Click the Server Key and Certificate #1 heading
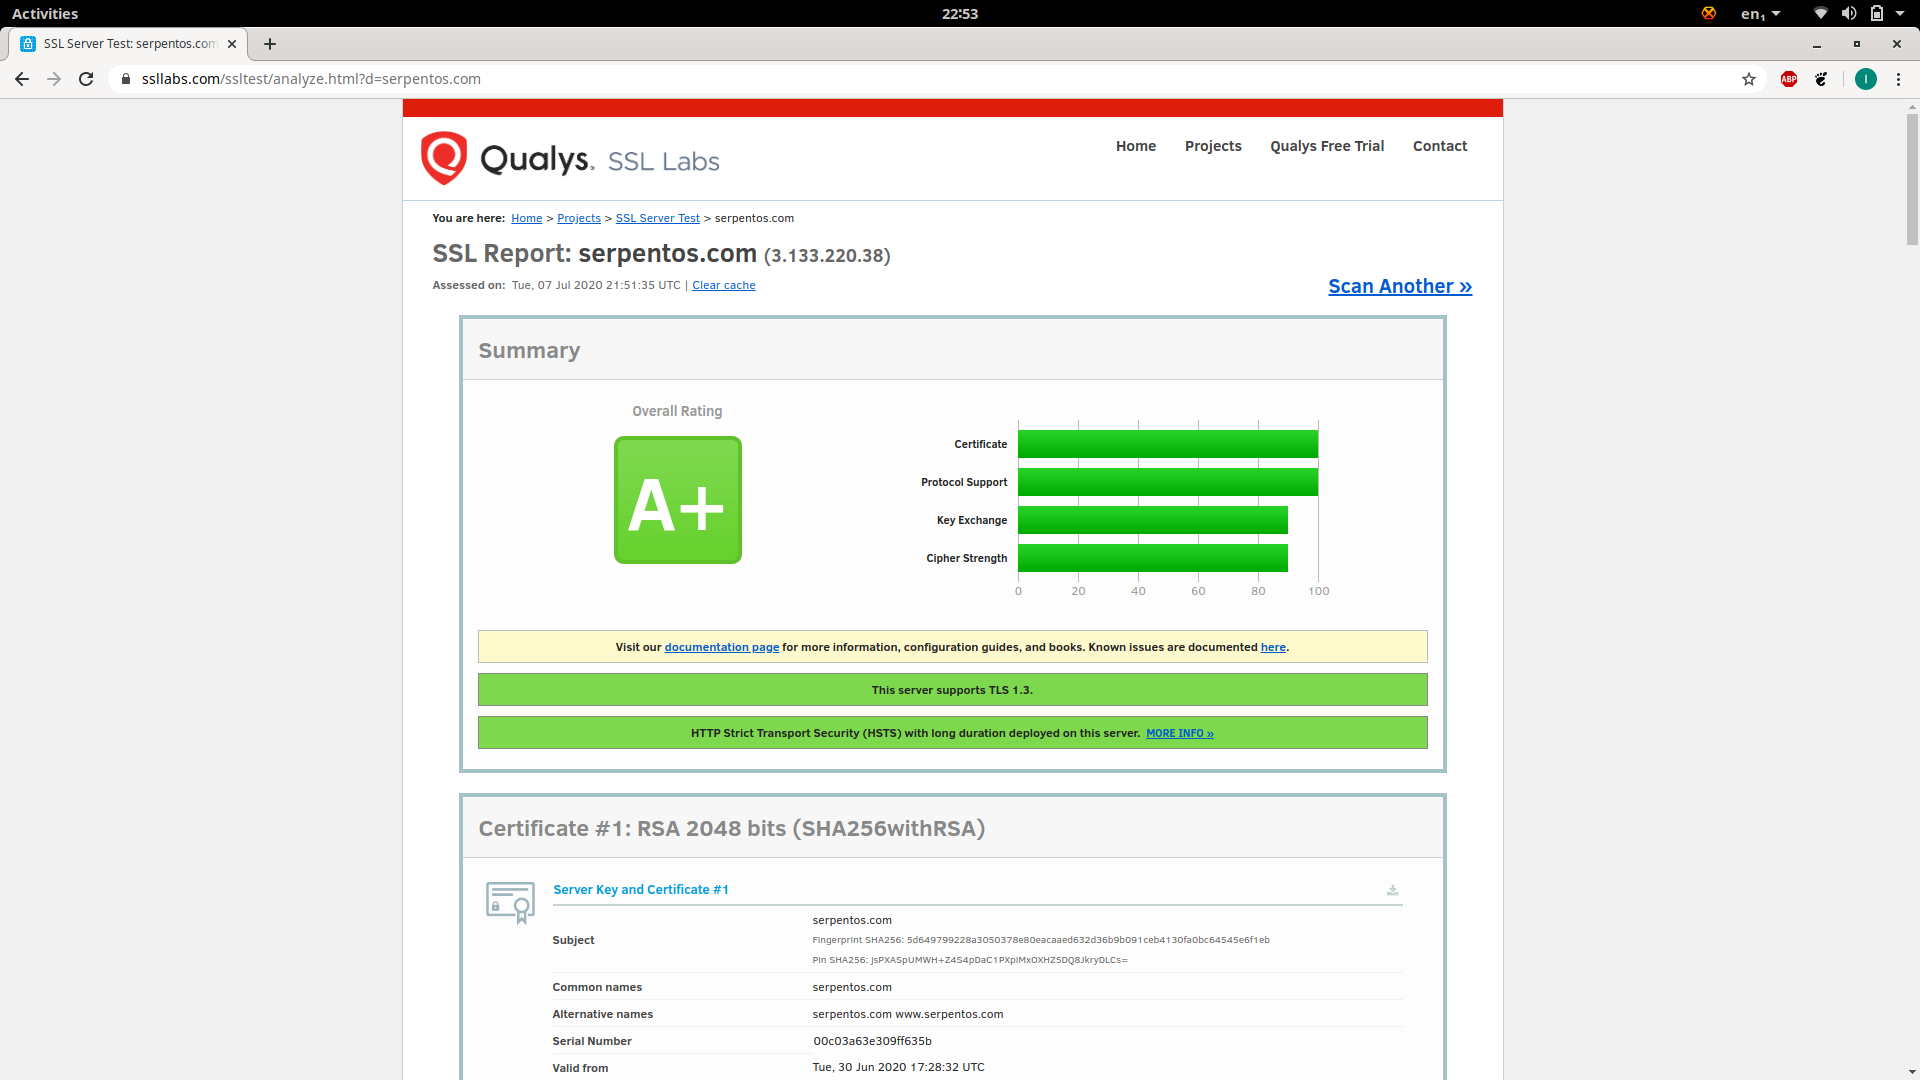The image size is (1920, 1080). click(641, 889)
